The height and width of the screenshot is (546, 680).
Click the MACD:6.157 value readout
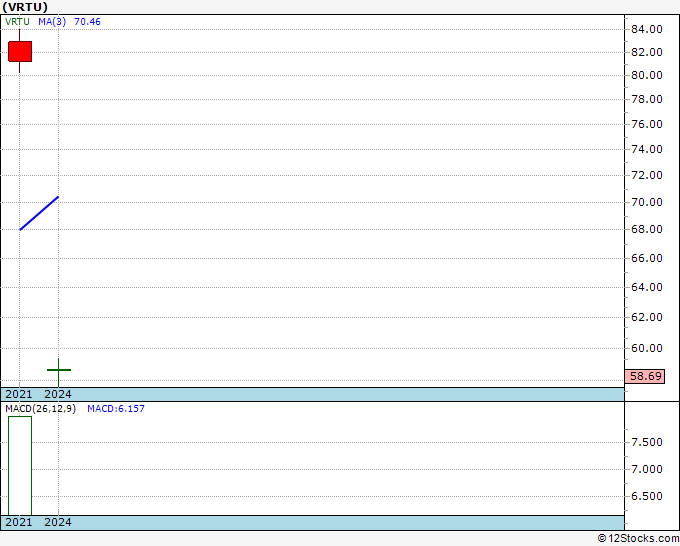[116, 409]
